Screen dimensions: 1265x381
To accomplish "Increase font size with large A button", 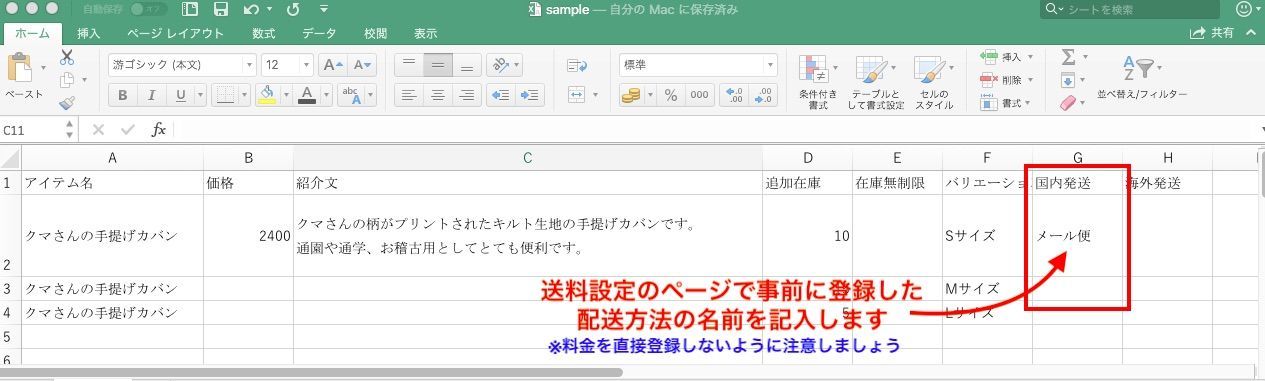I will click(333, 65).
